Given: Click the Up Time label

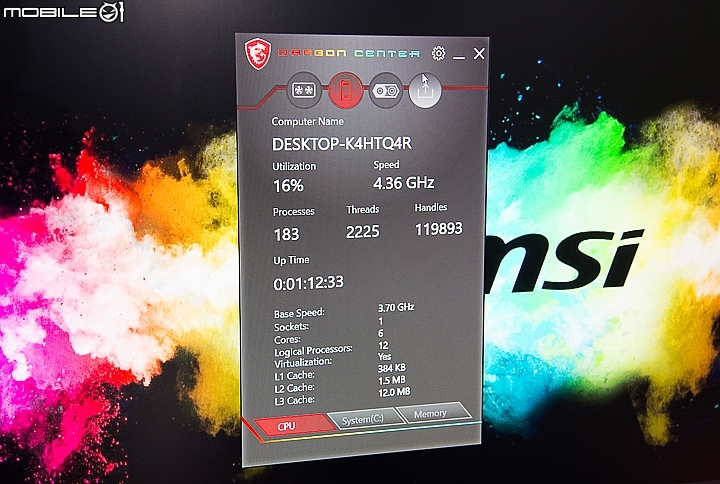Looking at the screenshot, I should 291,260.
